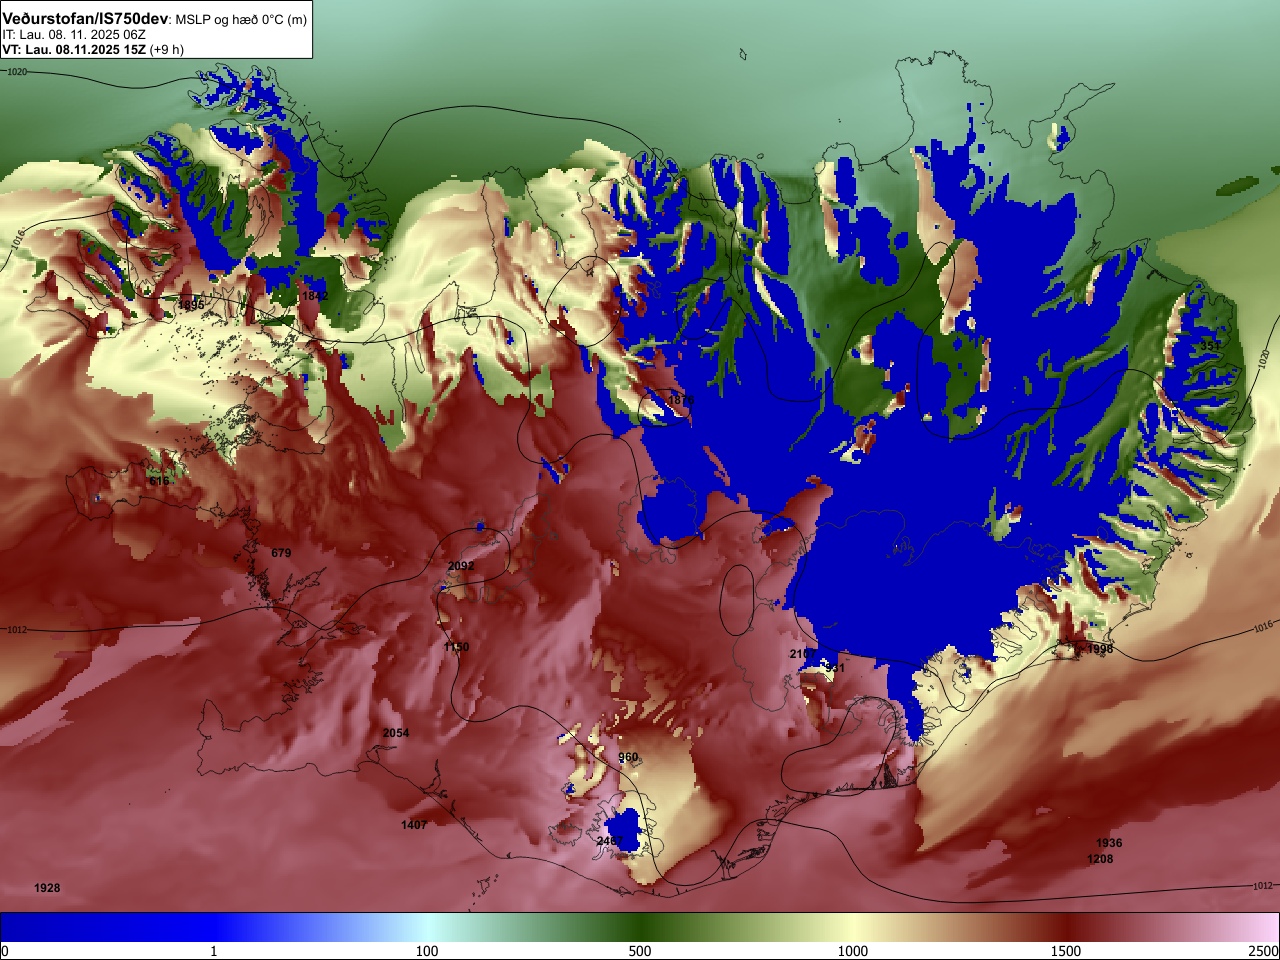Select the 'MSLP og hæð 0°C (m)' subtitle

pyautogui.click(x=242, y=20)
